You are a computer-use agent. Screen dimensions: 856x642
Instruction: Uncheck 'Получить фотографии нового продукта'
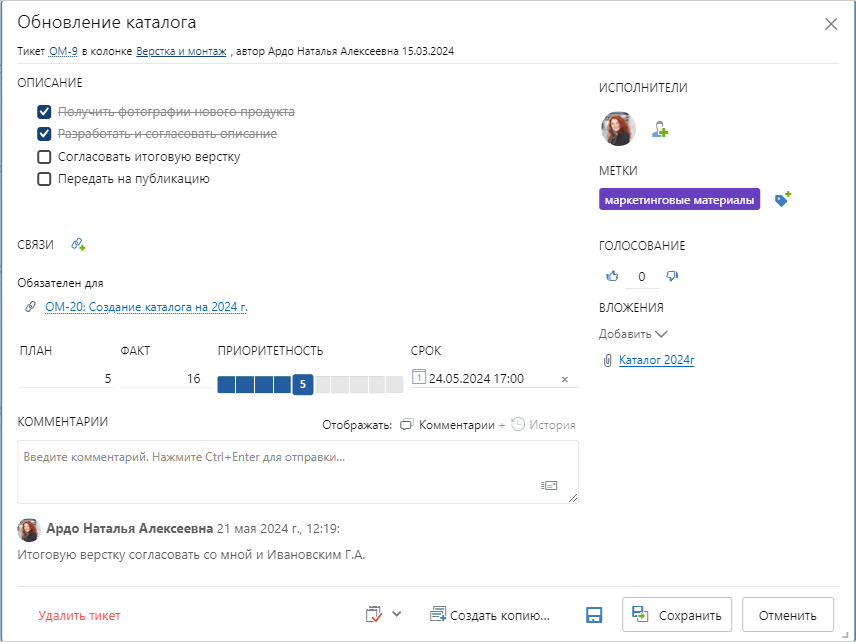pyautogui.click(x=44, y=112)
